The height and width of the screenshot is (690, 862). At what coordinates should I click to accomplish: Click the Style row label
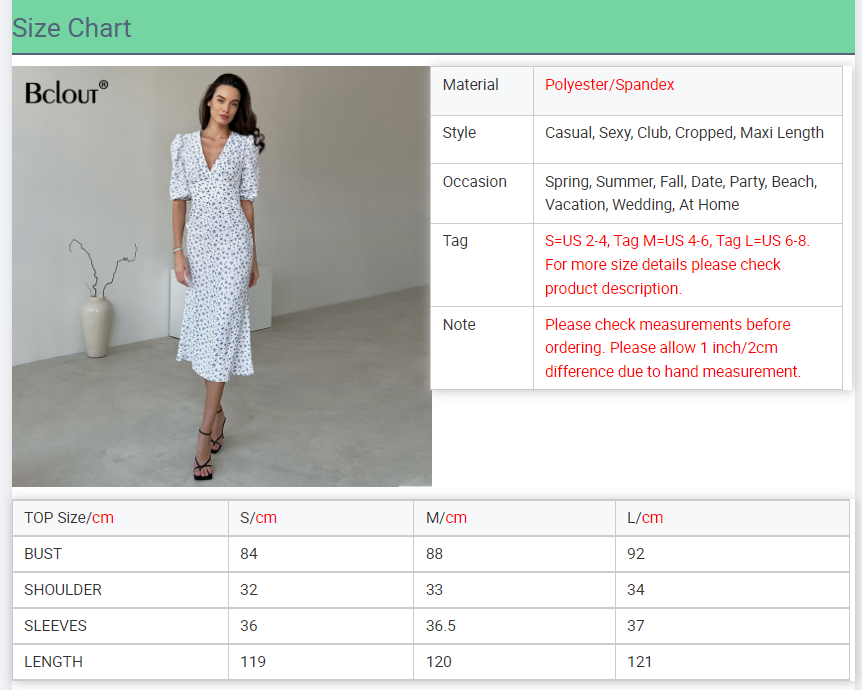coord(459,133)
